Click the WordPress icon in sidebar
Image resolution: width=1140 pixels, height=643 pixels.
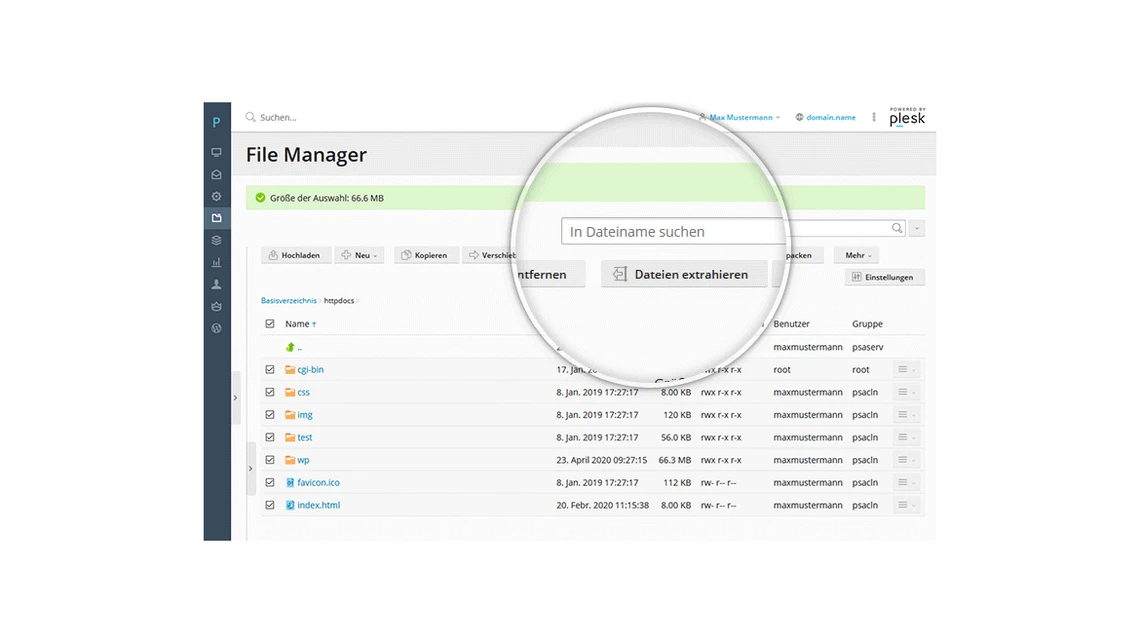point(216,328)
